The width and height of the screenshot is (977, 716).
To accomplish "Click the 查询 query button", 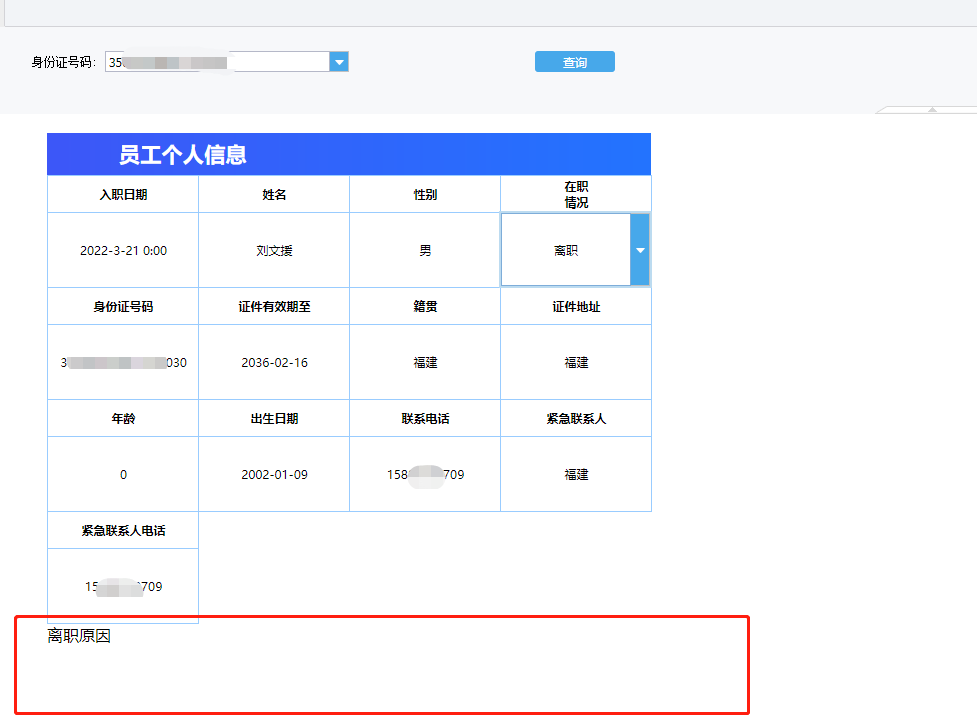I will [574, 62].
